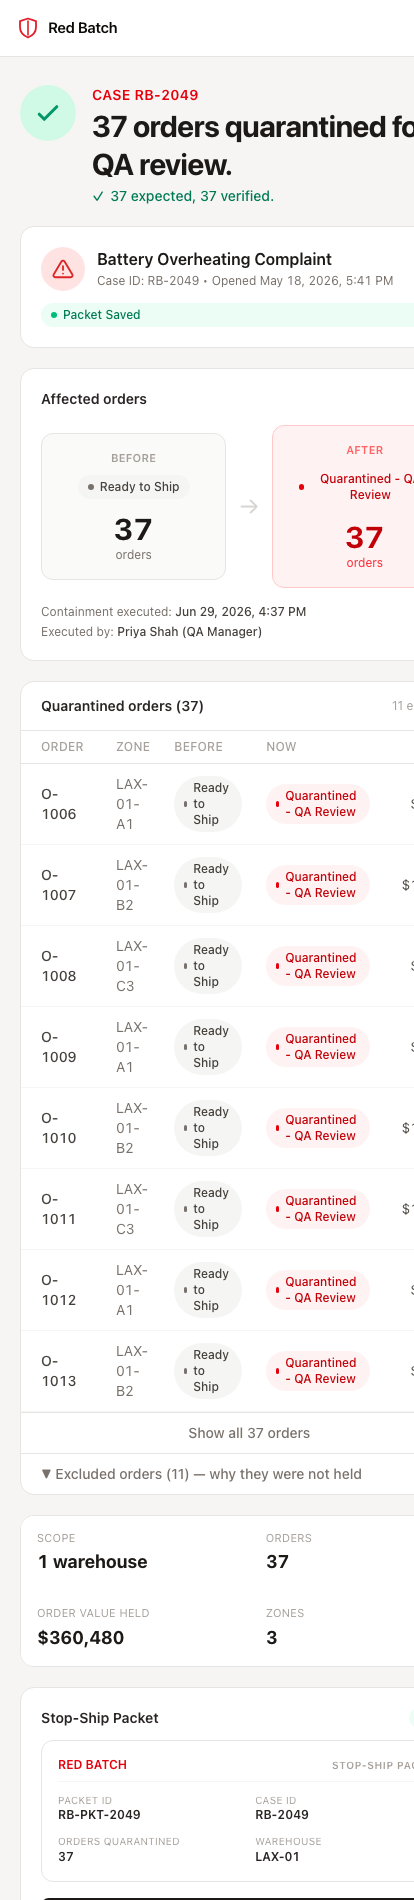Screen dimensions: 414x1900
Task: Click the Red Batch shield logo
Action: tap(28, 28)
